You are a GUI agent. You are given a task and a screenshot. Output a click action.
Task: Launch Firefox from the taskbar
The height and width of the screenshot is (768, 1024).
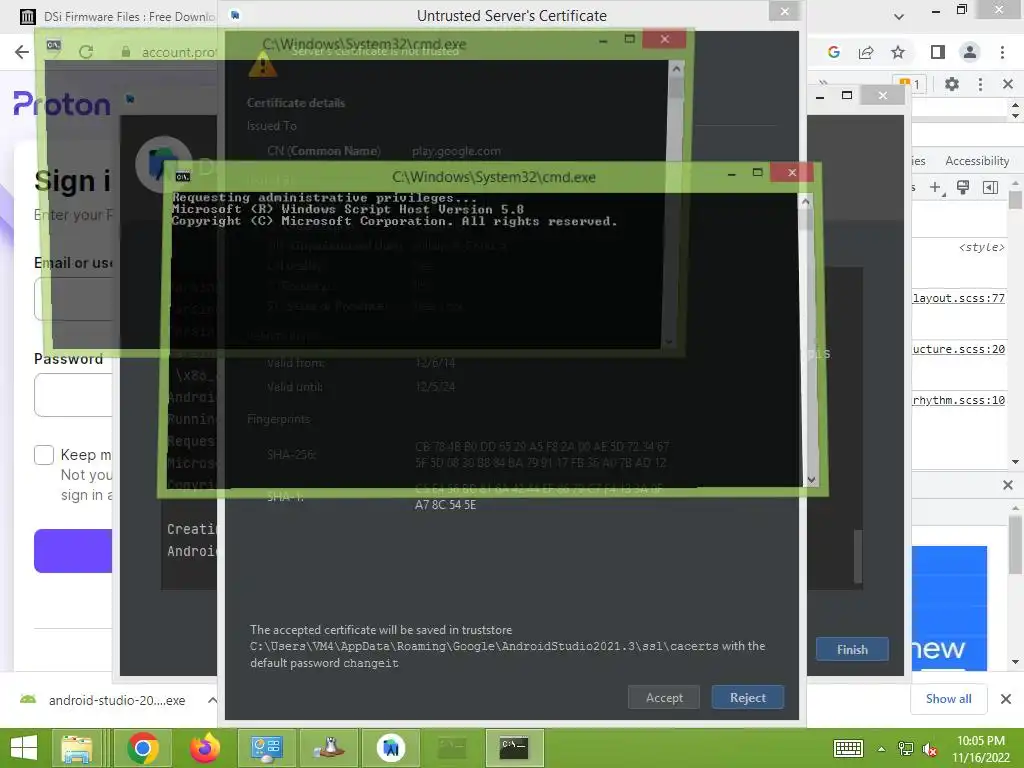point(204,748)
